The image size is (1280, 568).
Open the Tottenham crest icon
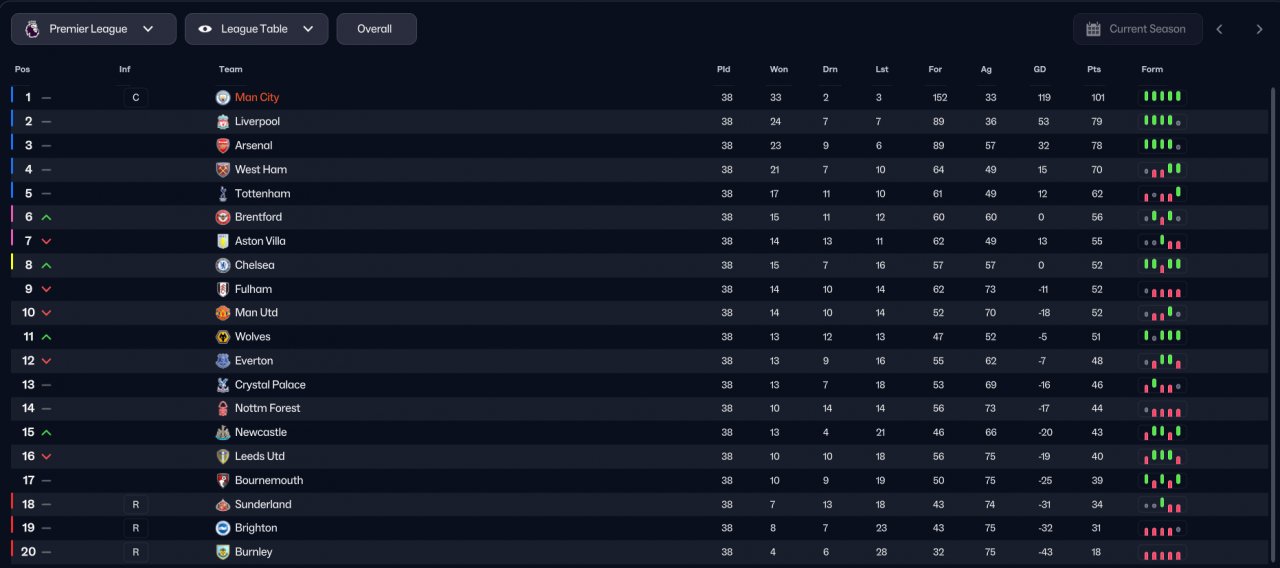point(223,193)
